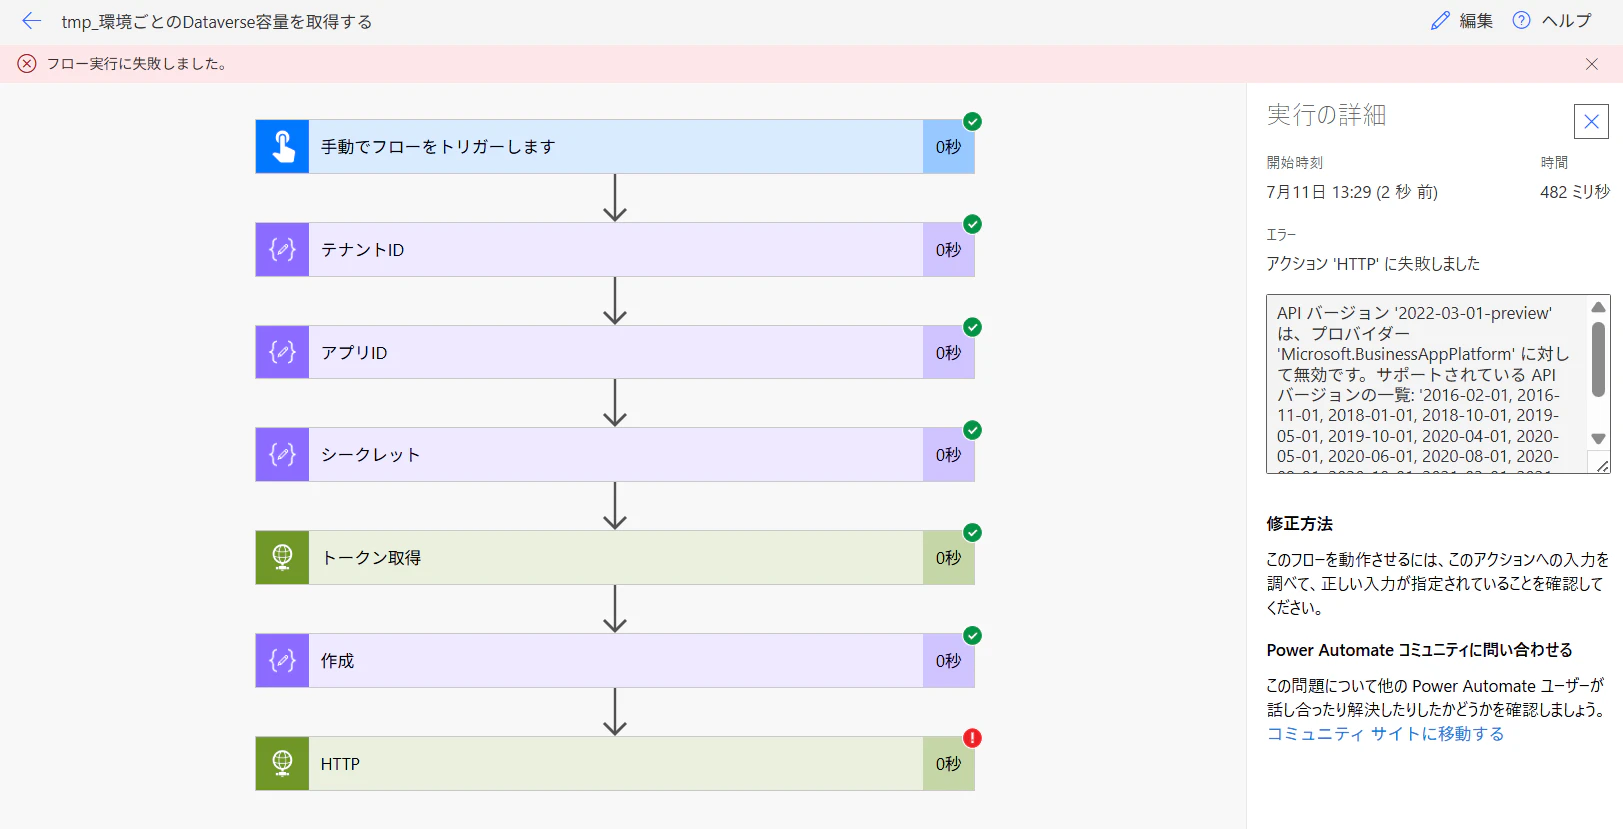Click the green checkmark on 作成 step
This screenshot has width=1623, height=829.
click(972, 635)
